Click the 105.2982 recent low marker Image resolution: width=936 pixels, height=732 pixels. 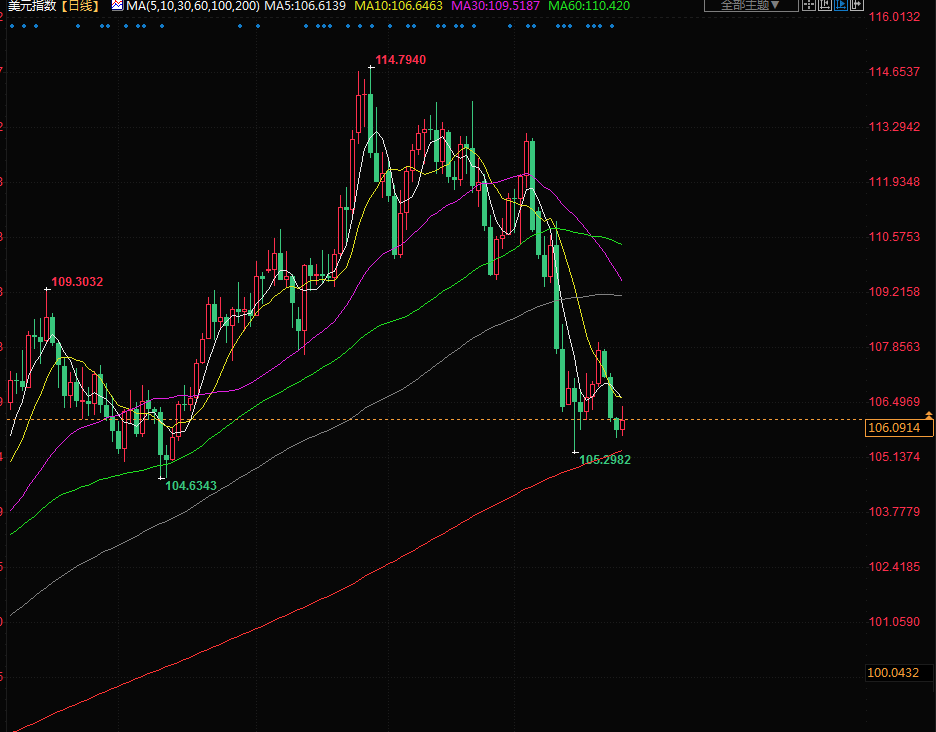[605, 459]
